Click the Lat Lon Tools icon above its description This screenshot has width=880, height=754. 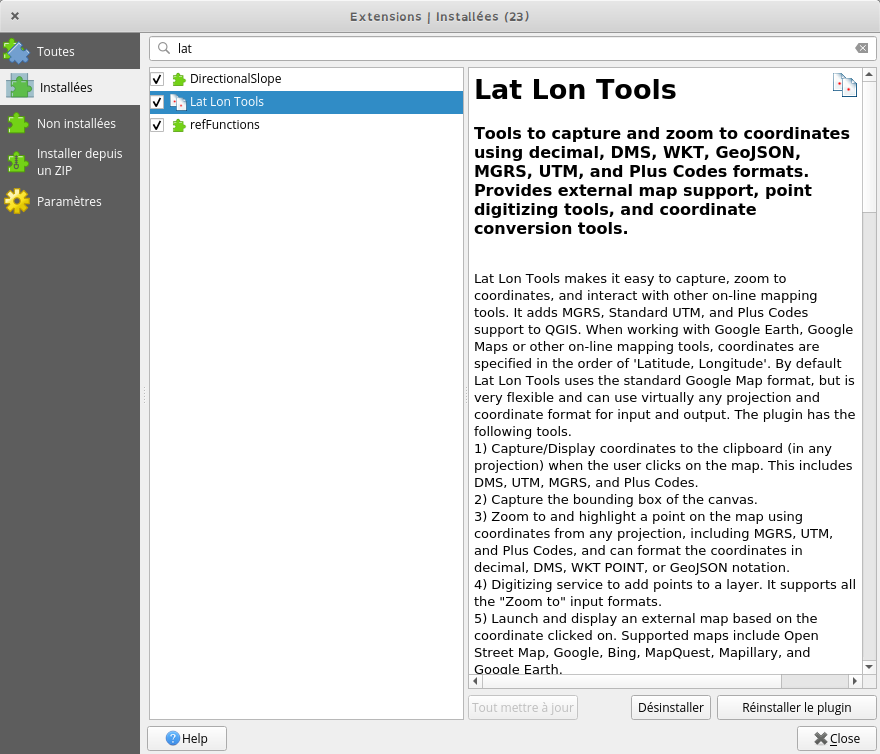(844, 85)
